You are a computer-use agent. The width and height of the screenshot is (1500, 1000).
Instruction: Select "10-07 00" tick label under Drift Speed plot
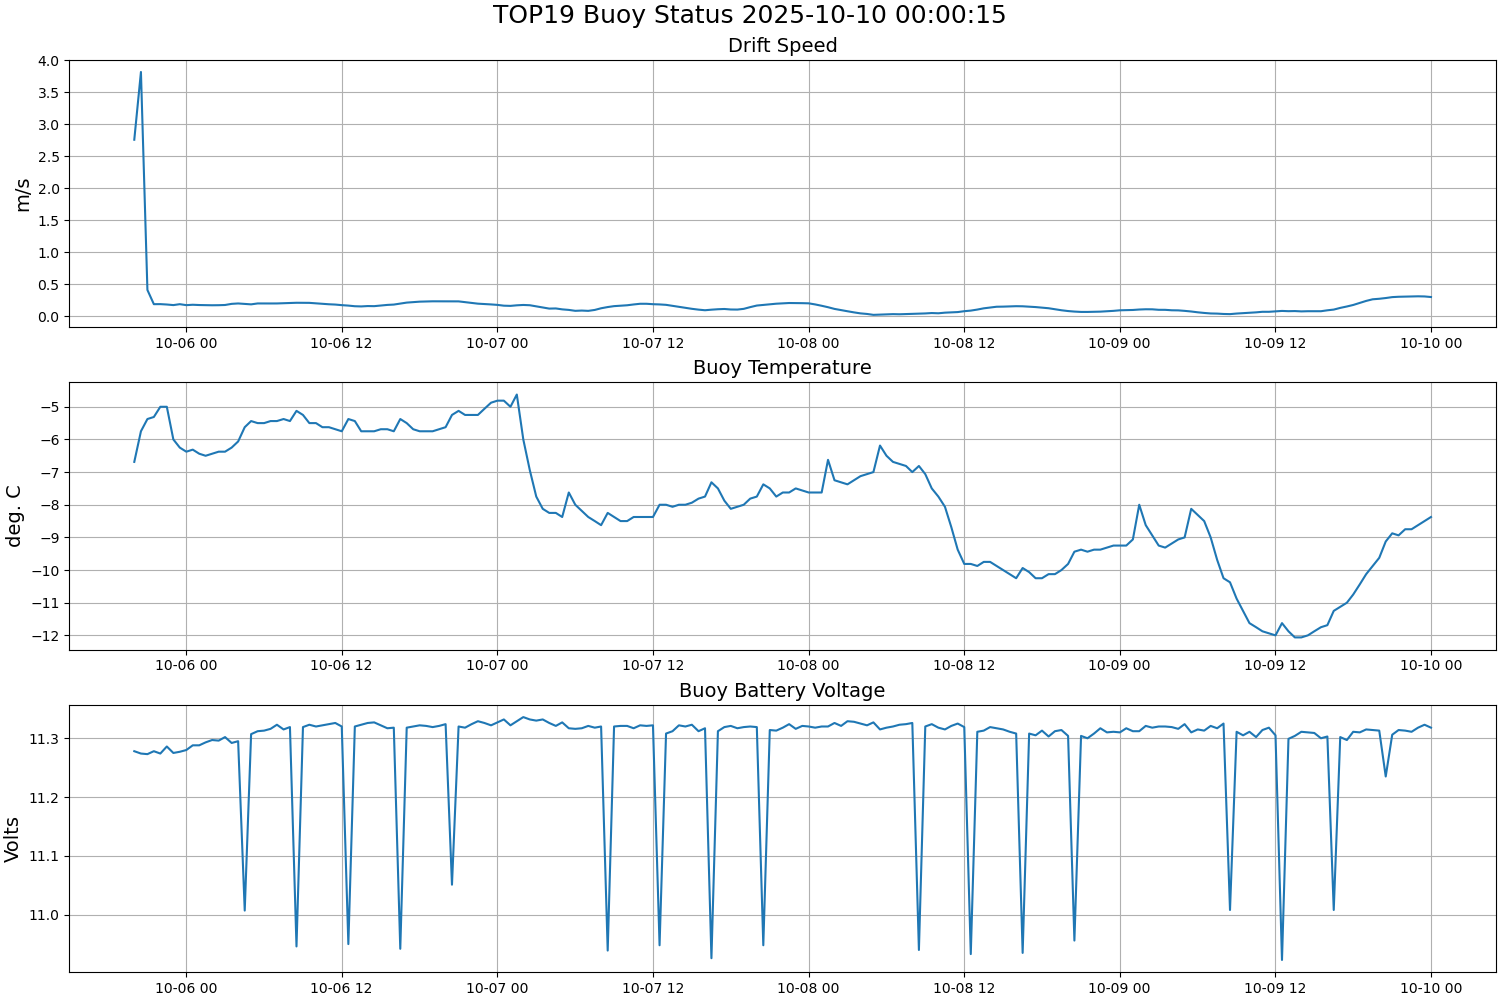[x=497, y=343]
